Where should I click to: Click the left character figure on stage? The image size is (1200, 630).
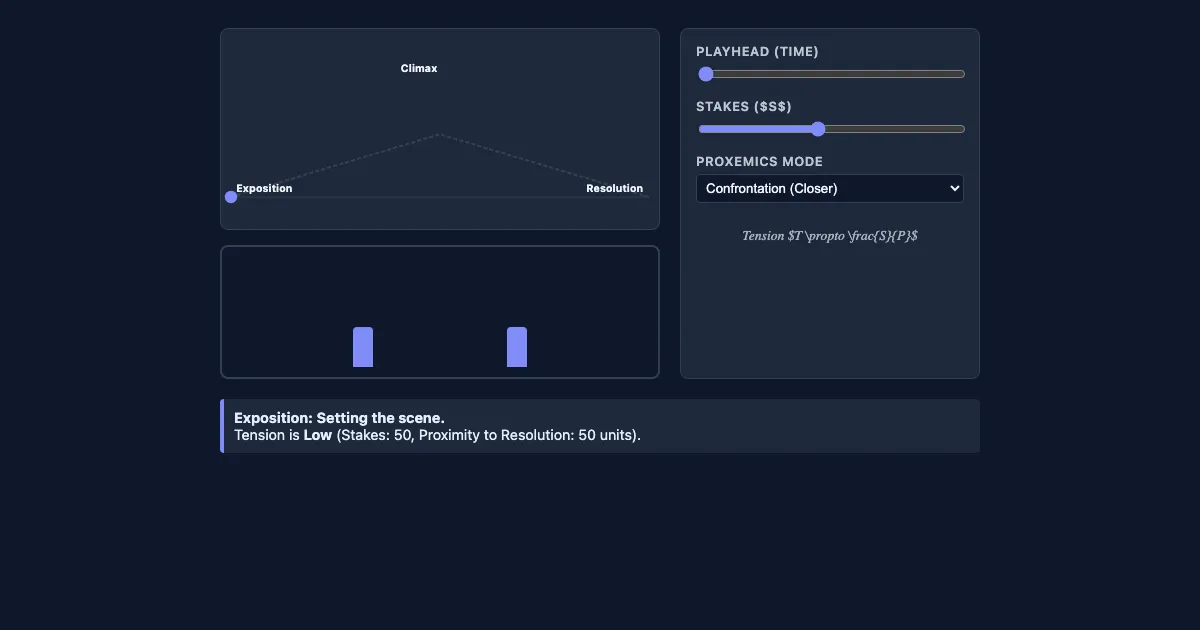click(x=363, y=347)
